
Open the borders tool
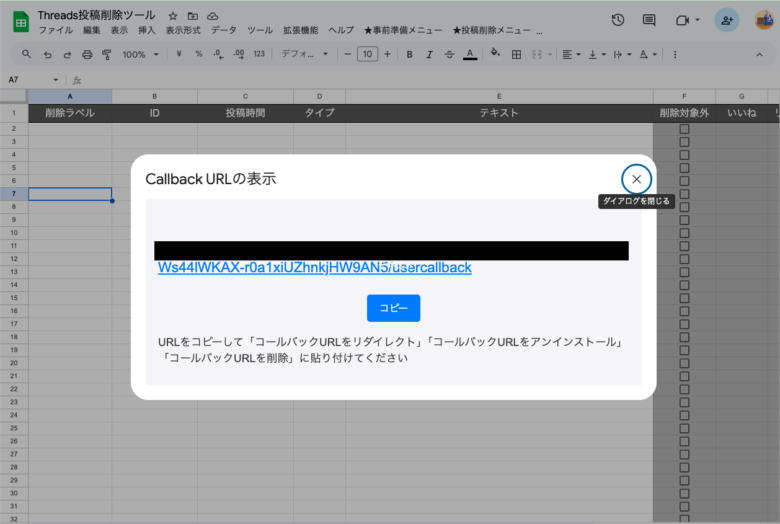click(516, 54)
